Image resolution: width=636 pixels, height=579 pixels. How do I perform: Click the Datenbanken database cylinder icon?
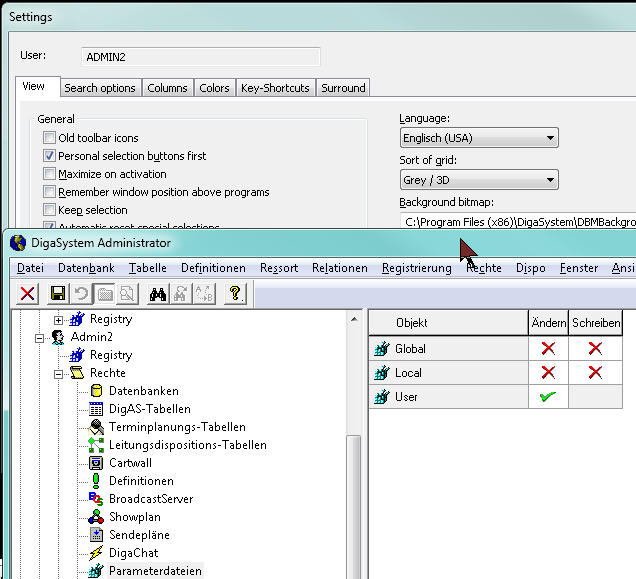[96, 391]
